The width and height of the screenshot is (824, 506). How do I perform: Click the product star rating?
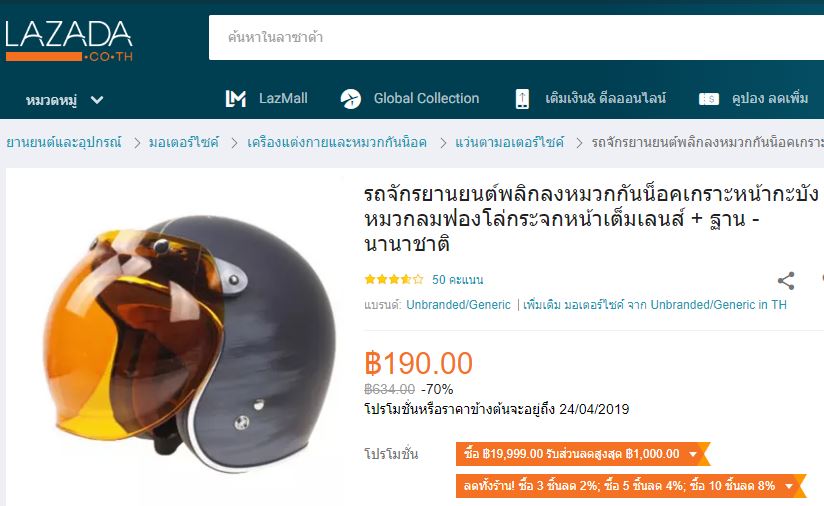394,279
